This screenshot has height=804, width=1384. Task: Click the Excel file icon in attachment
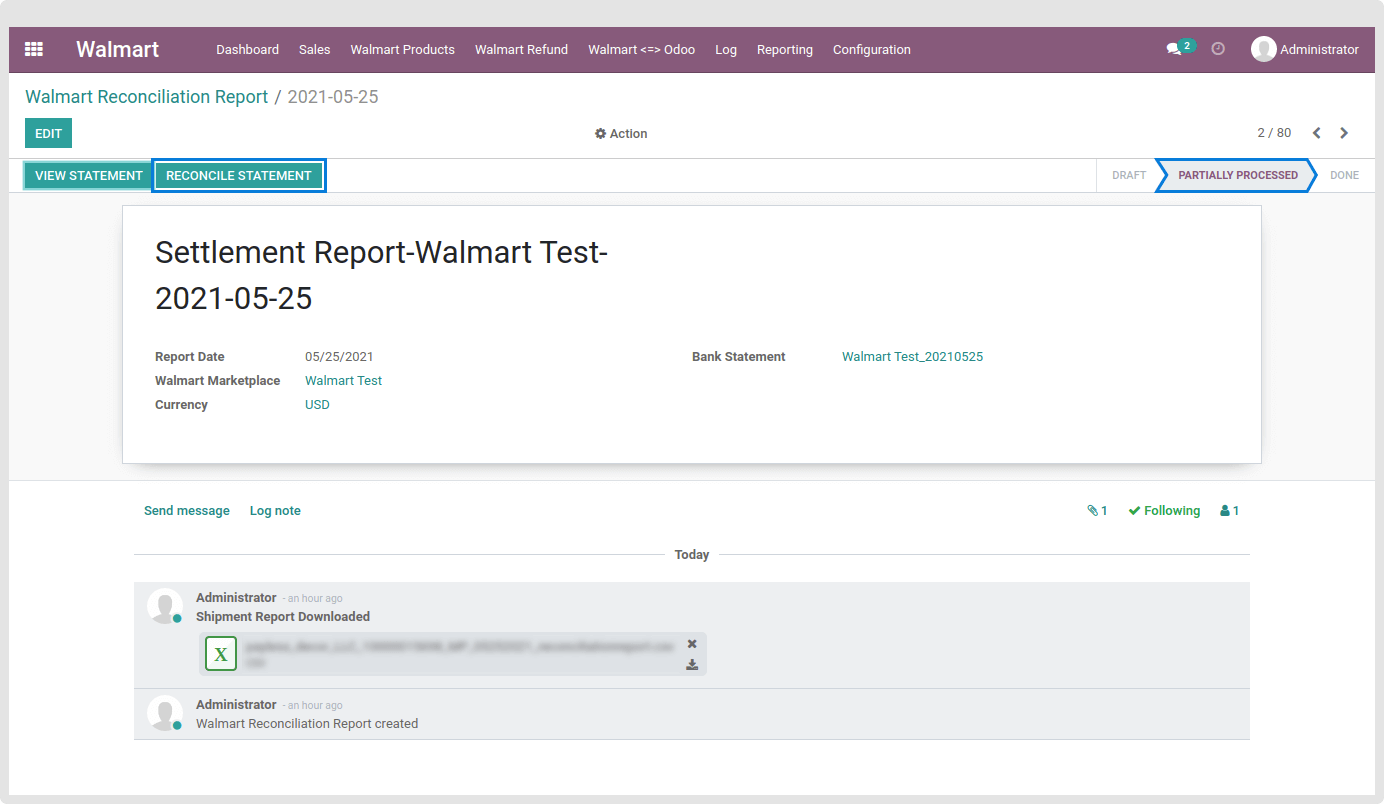pos(221,654)
